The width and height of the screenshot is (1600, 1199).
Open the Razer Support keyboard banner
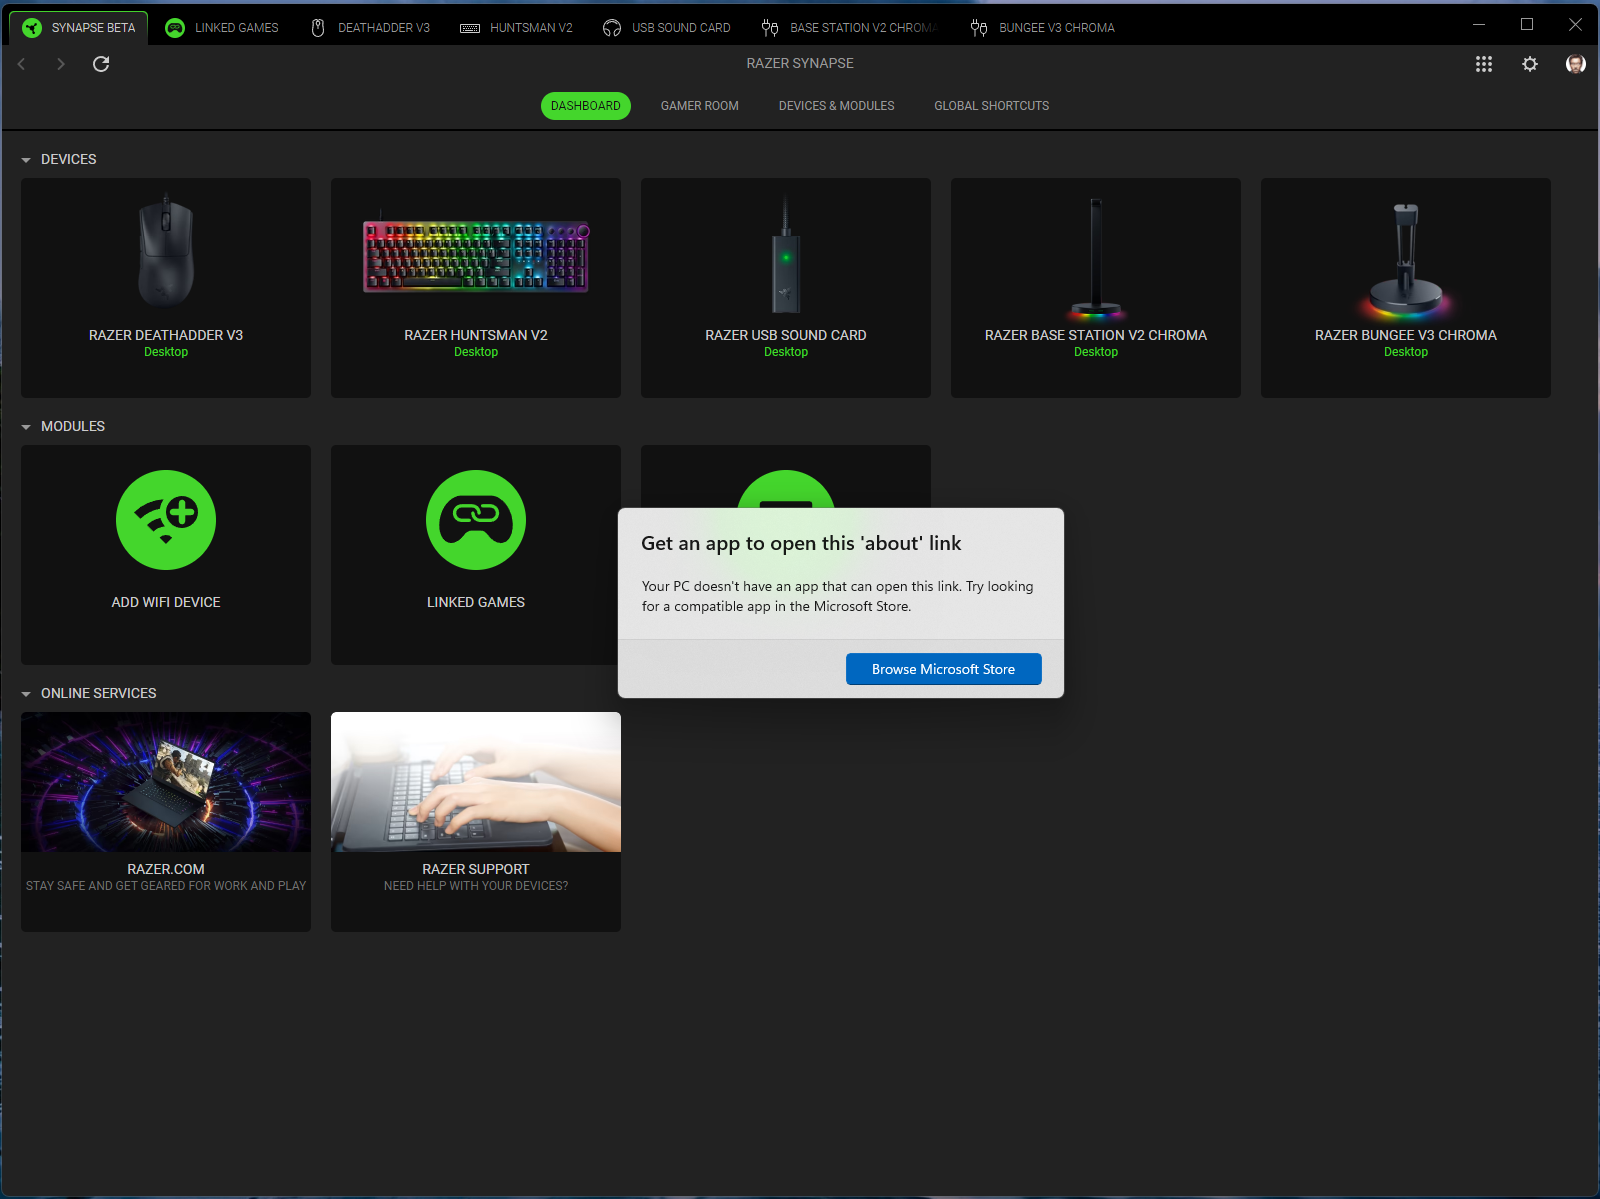(x=476, y=782)
